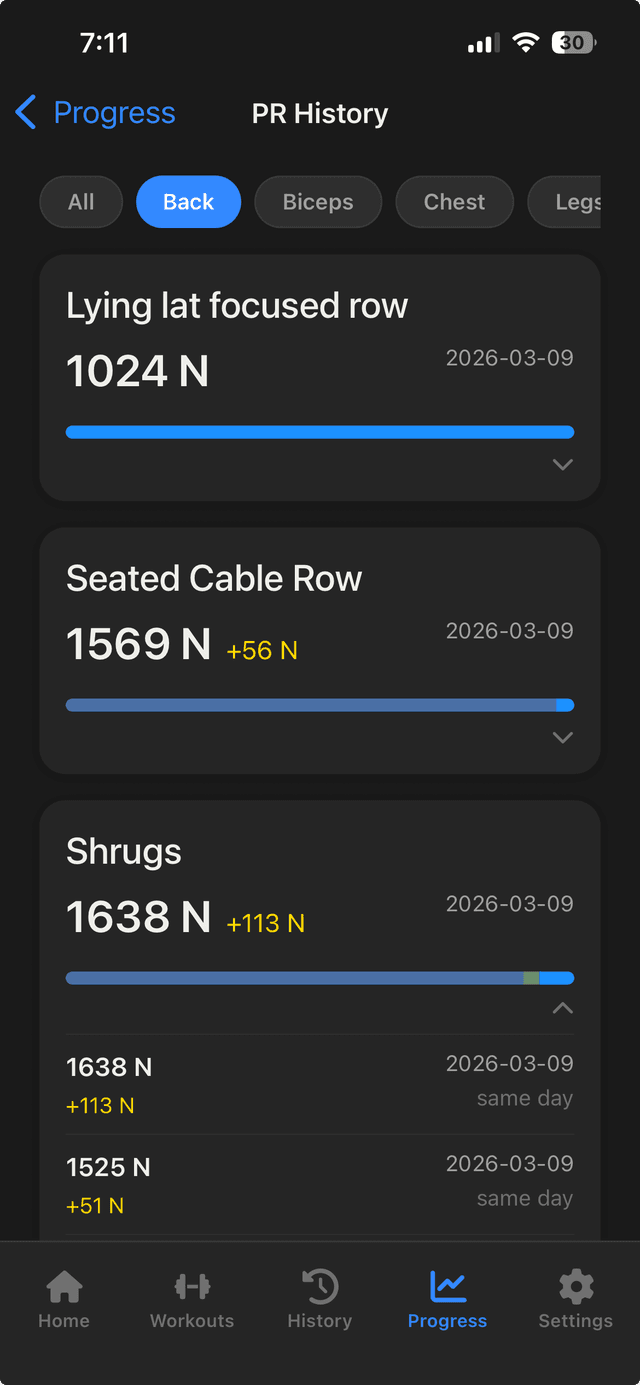The height and width of the screenshot is (1385, 640).
Task: Tap the back arrow chevron icon
Action: [26, 113]
